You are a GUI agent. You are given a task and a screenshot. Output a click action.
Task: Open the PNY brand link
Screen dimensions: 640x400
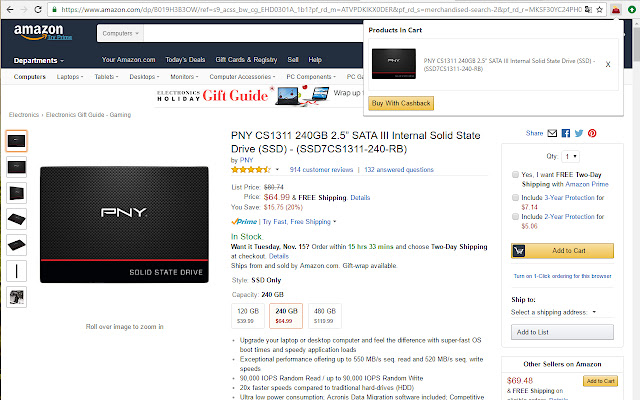click(x=246, y=160)
